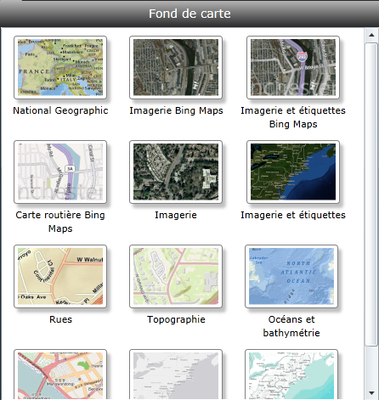
Task: Click the Imagerie Bing Maps label
Action: click(176, 111)
